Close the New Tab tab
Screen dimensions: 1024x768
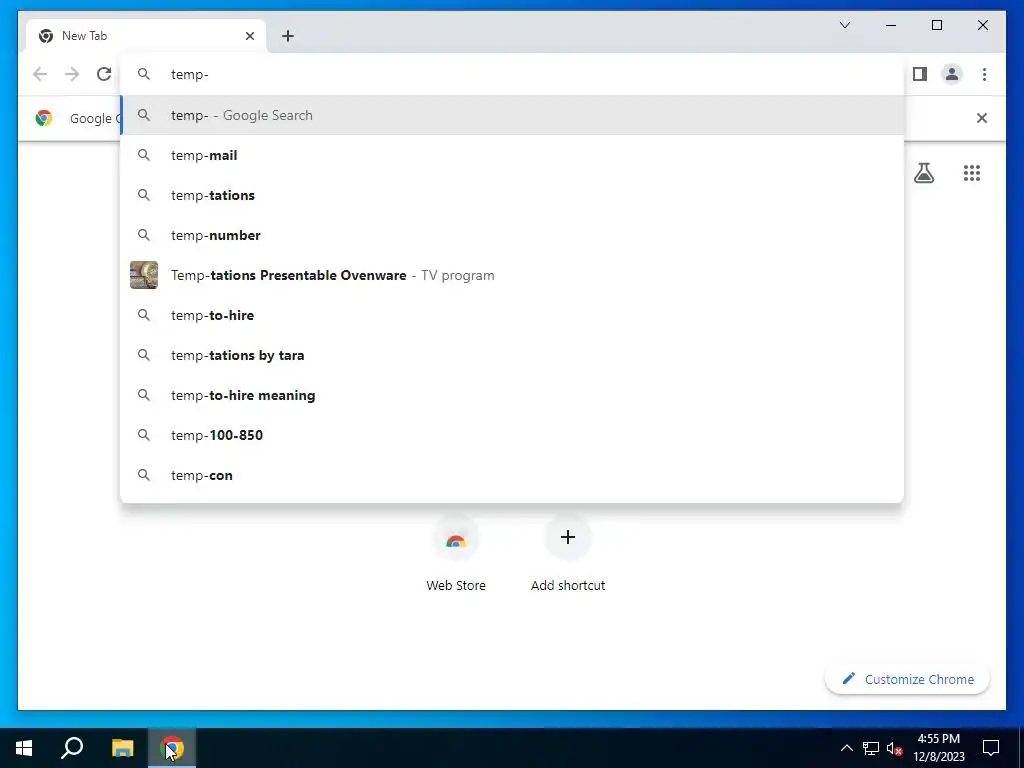pyautogui.click(x=249, y=36)
